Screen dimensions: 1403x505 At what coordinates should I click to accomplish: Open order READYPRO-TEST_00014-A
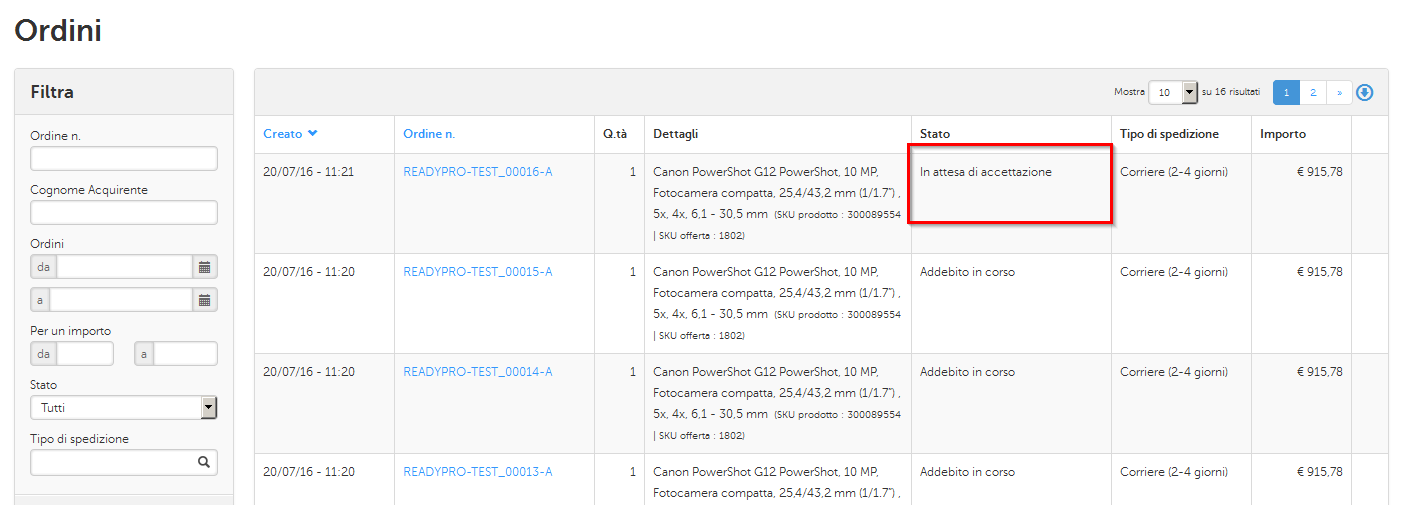[477, 372]
